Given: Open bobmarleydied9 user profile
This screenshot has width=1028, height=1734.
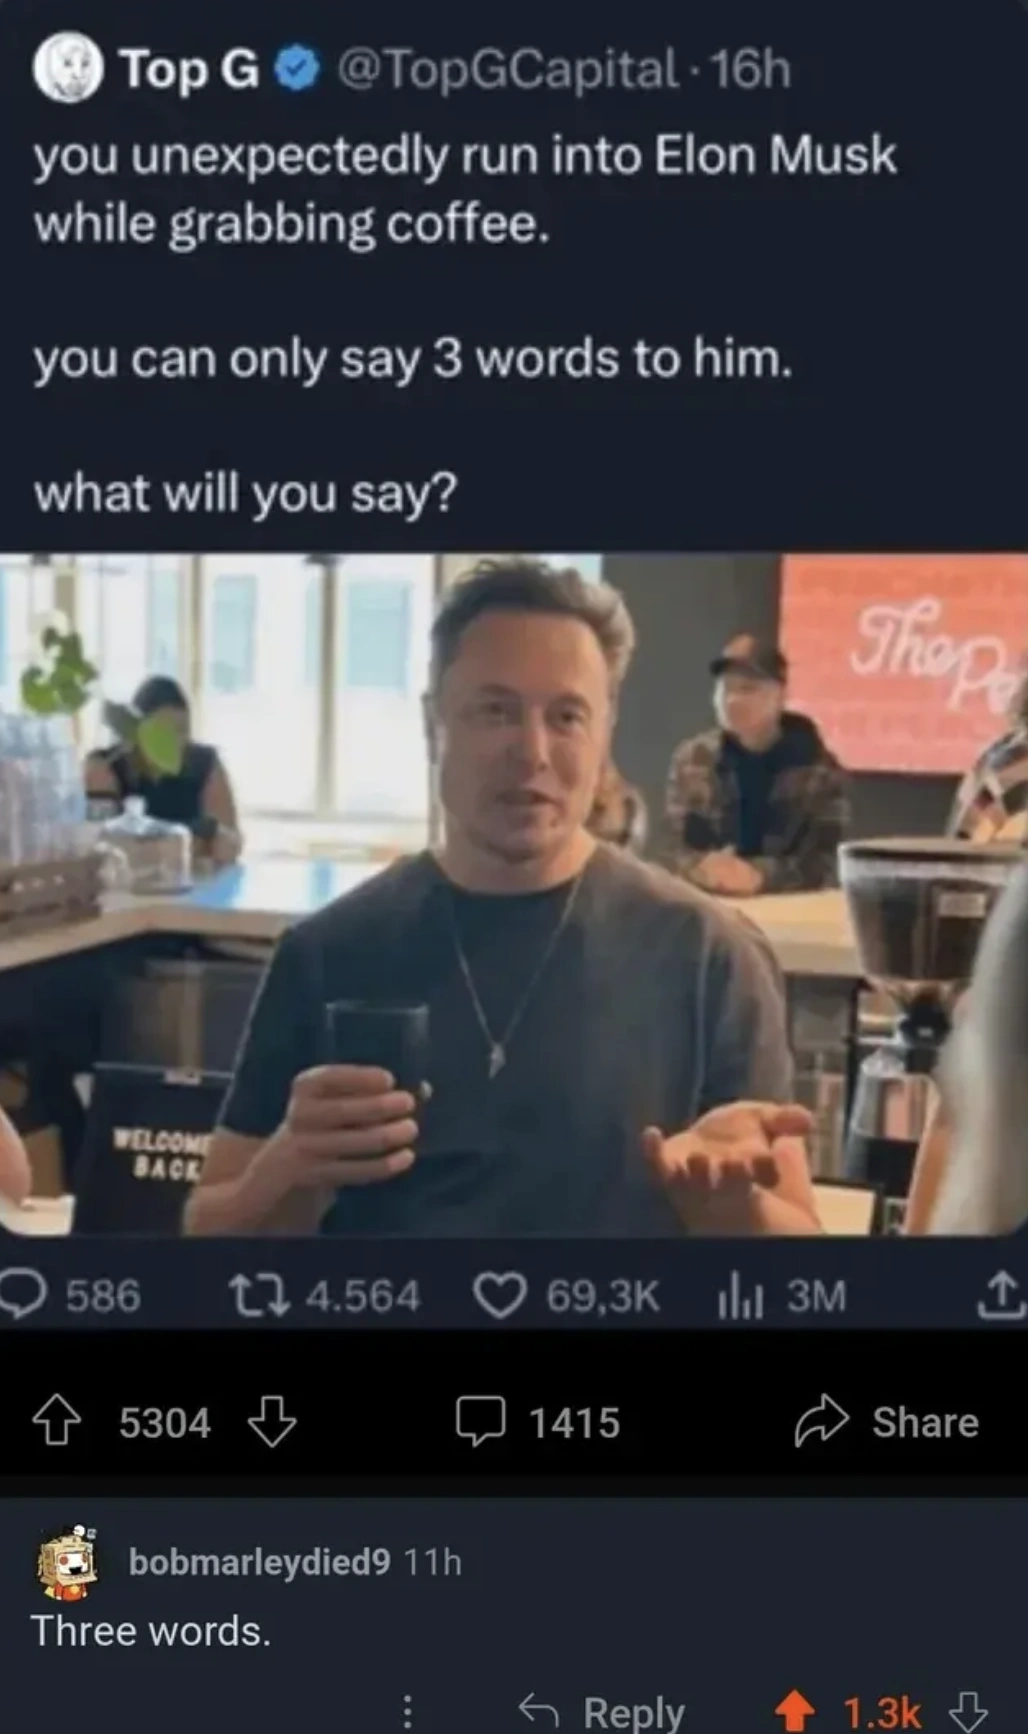Looking at the screenshot, I should 259,1561.
